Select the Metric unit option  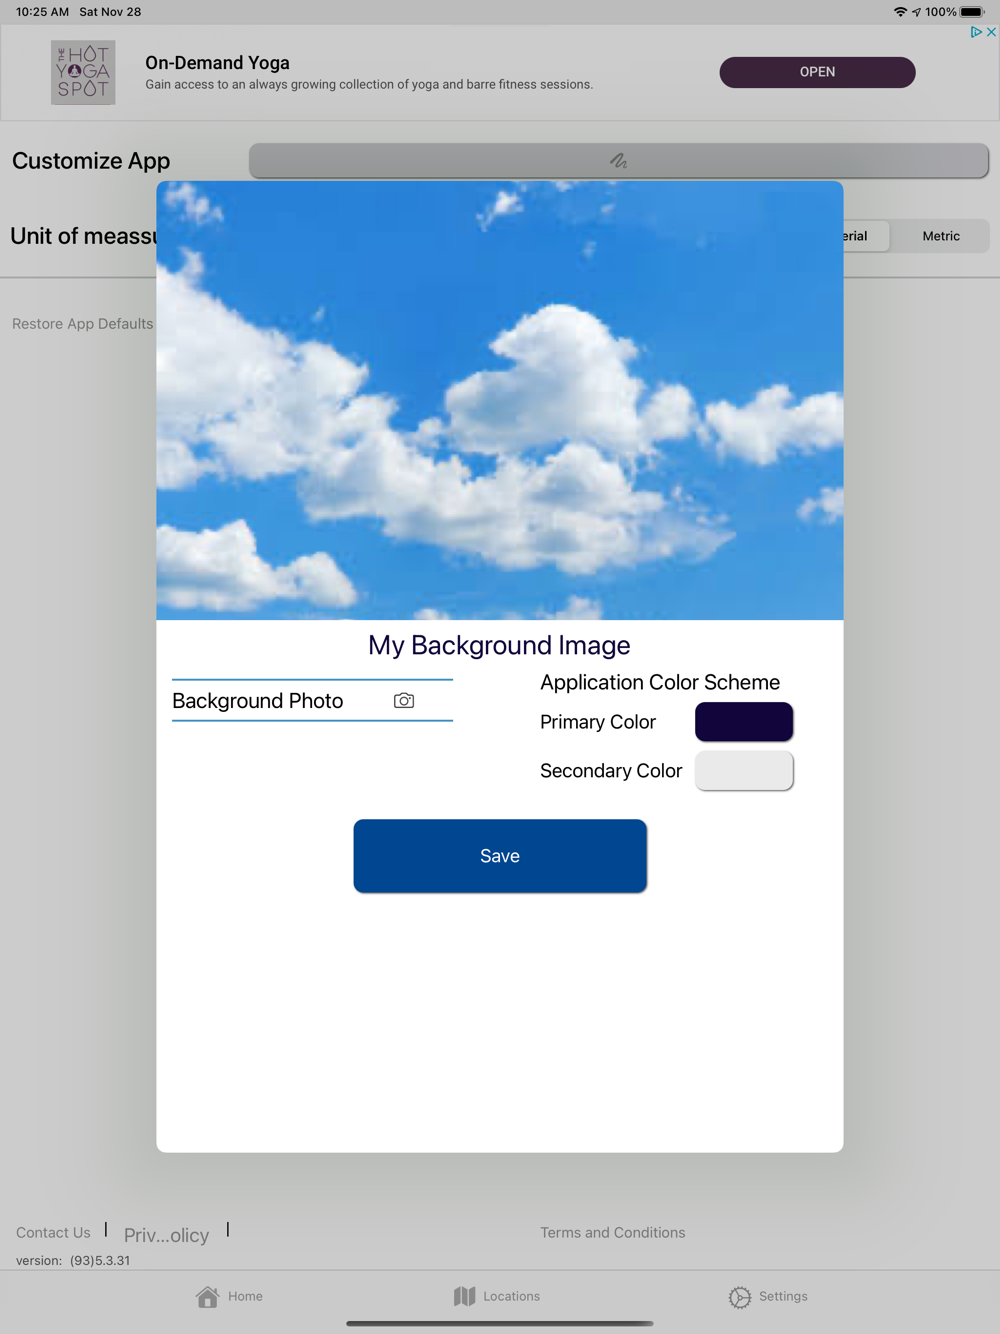coord(941,236)
